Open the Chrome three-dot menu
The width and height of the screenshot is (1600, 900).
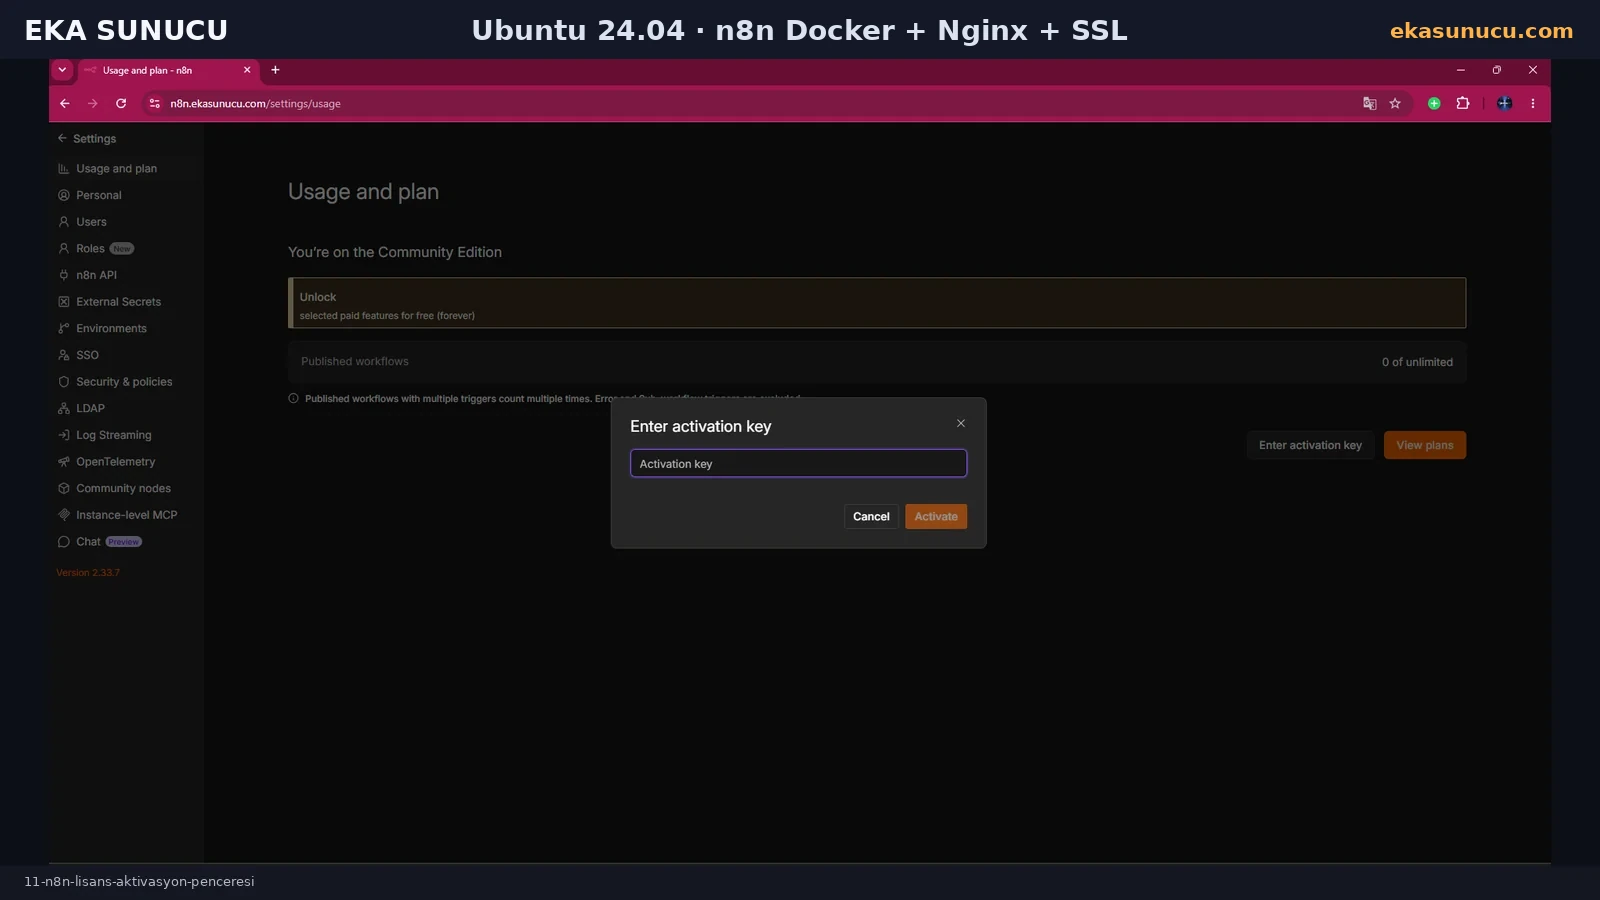pos(1532,103)
